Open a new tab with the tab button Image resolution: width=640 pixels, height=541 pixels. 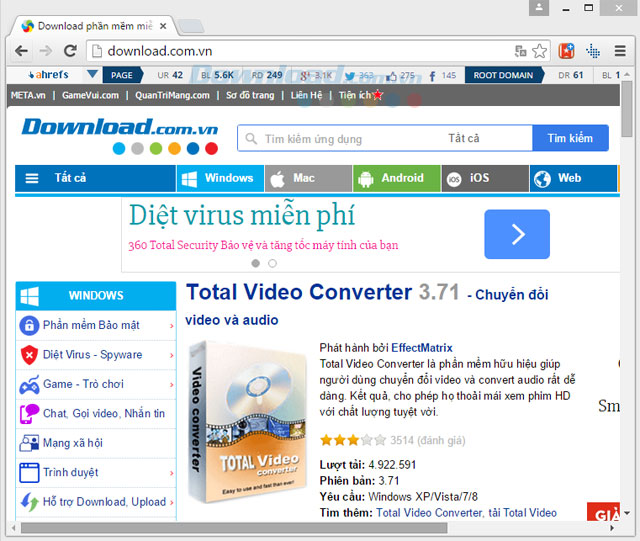[191, 26]
